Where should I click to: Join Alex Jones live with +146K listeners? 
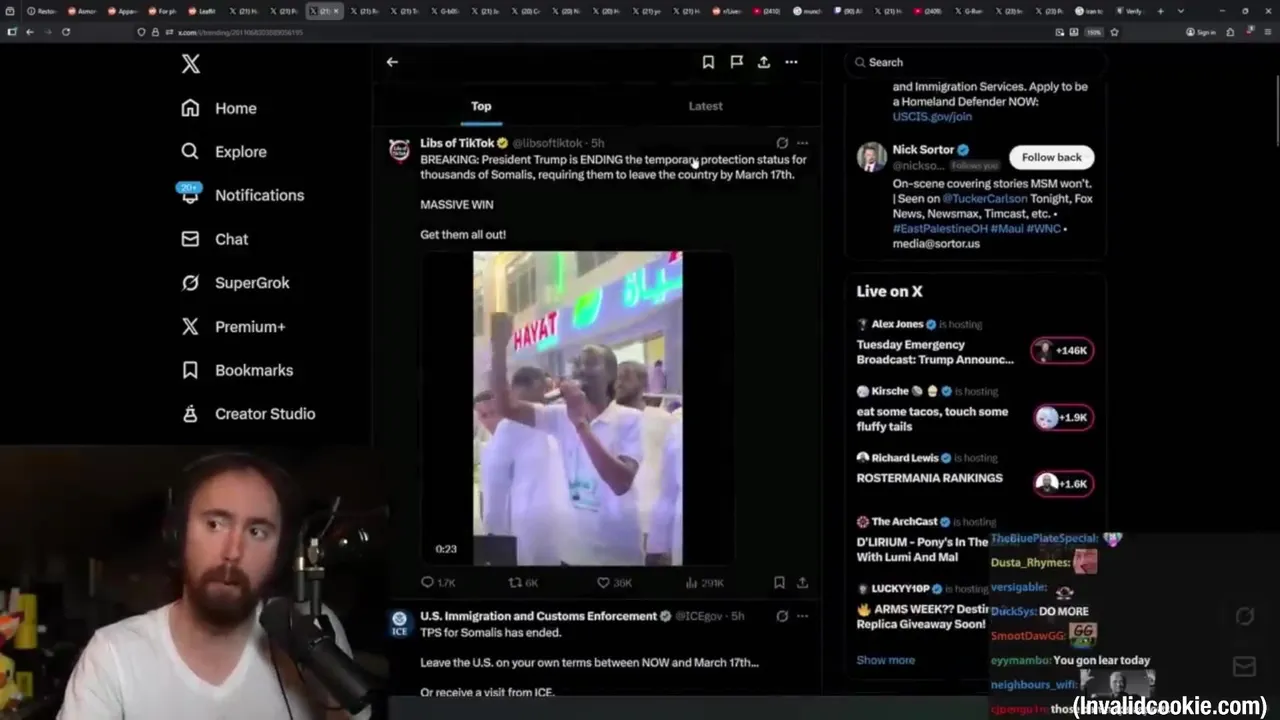click(1062, 350)
